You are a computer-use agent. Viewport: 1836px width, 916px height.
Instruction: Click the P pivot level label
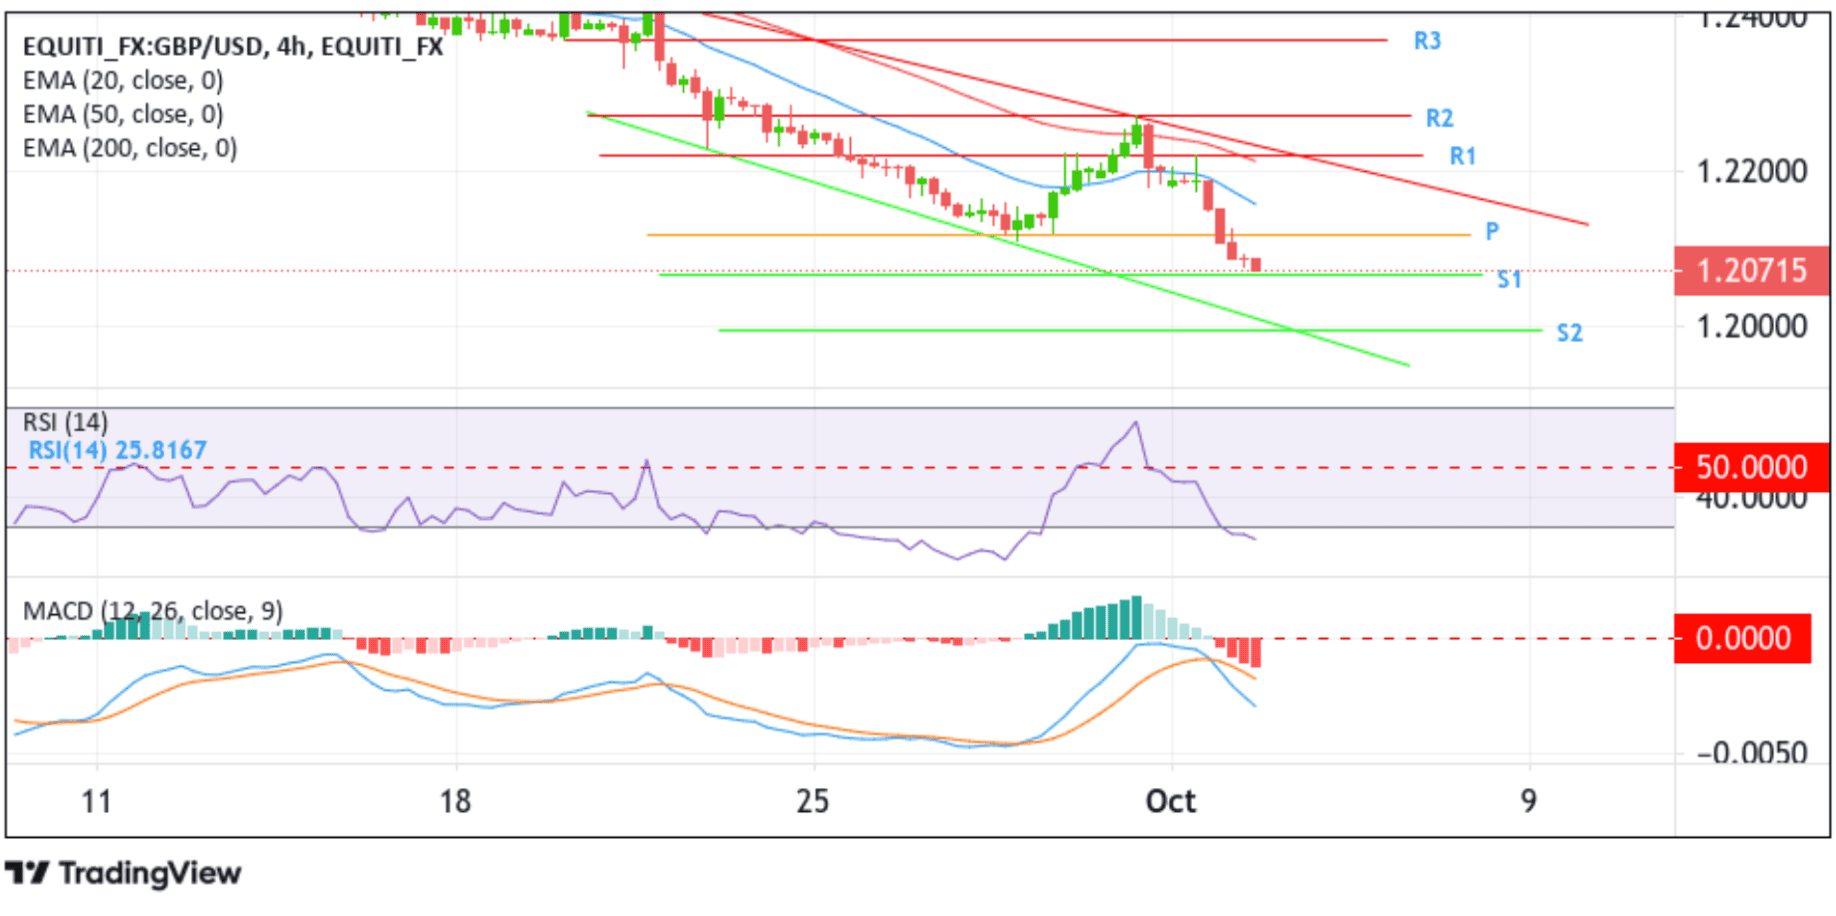coord(1492,232)
